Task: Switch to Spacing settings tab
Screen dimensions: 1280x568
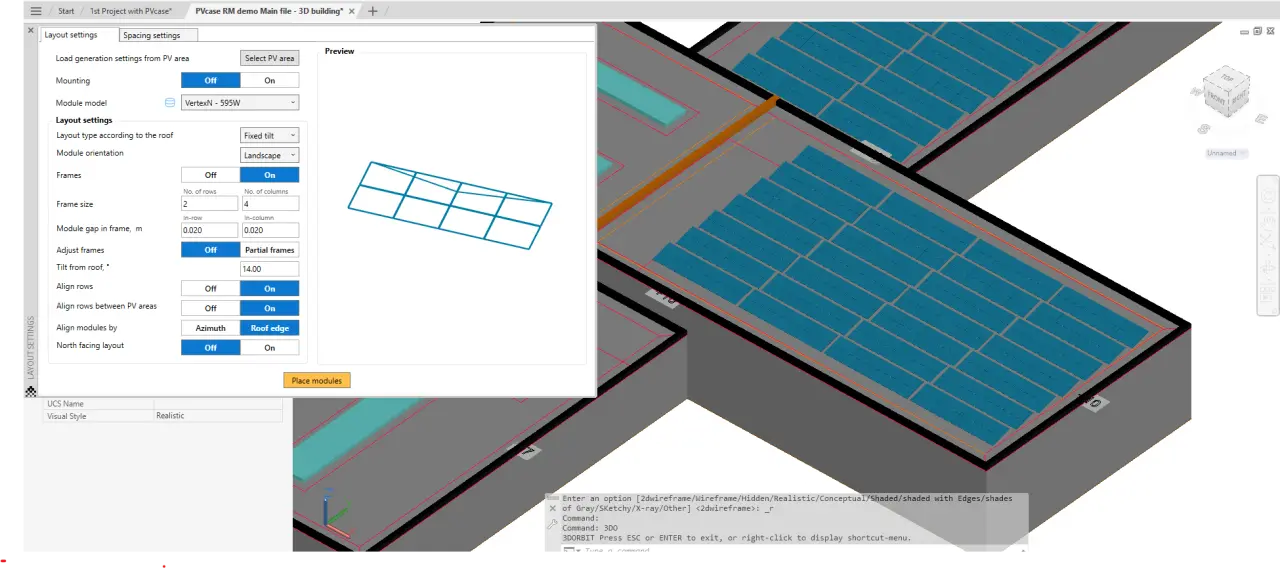Action: tap(152, 35)
